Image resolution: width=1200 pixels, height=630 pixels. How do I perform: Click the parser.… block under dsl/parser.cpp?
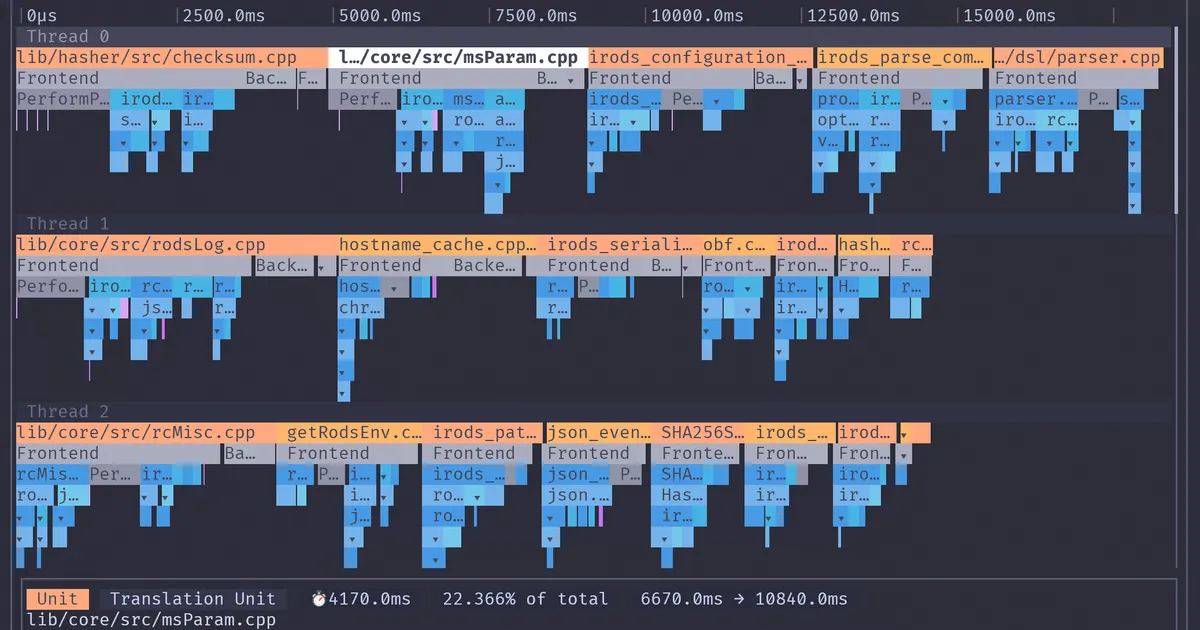(x=1036, y=99)
